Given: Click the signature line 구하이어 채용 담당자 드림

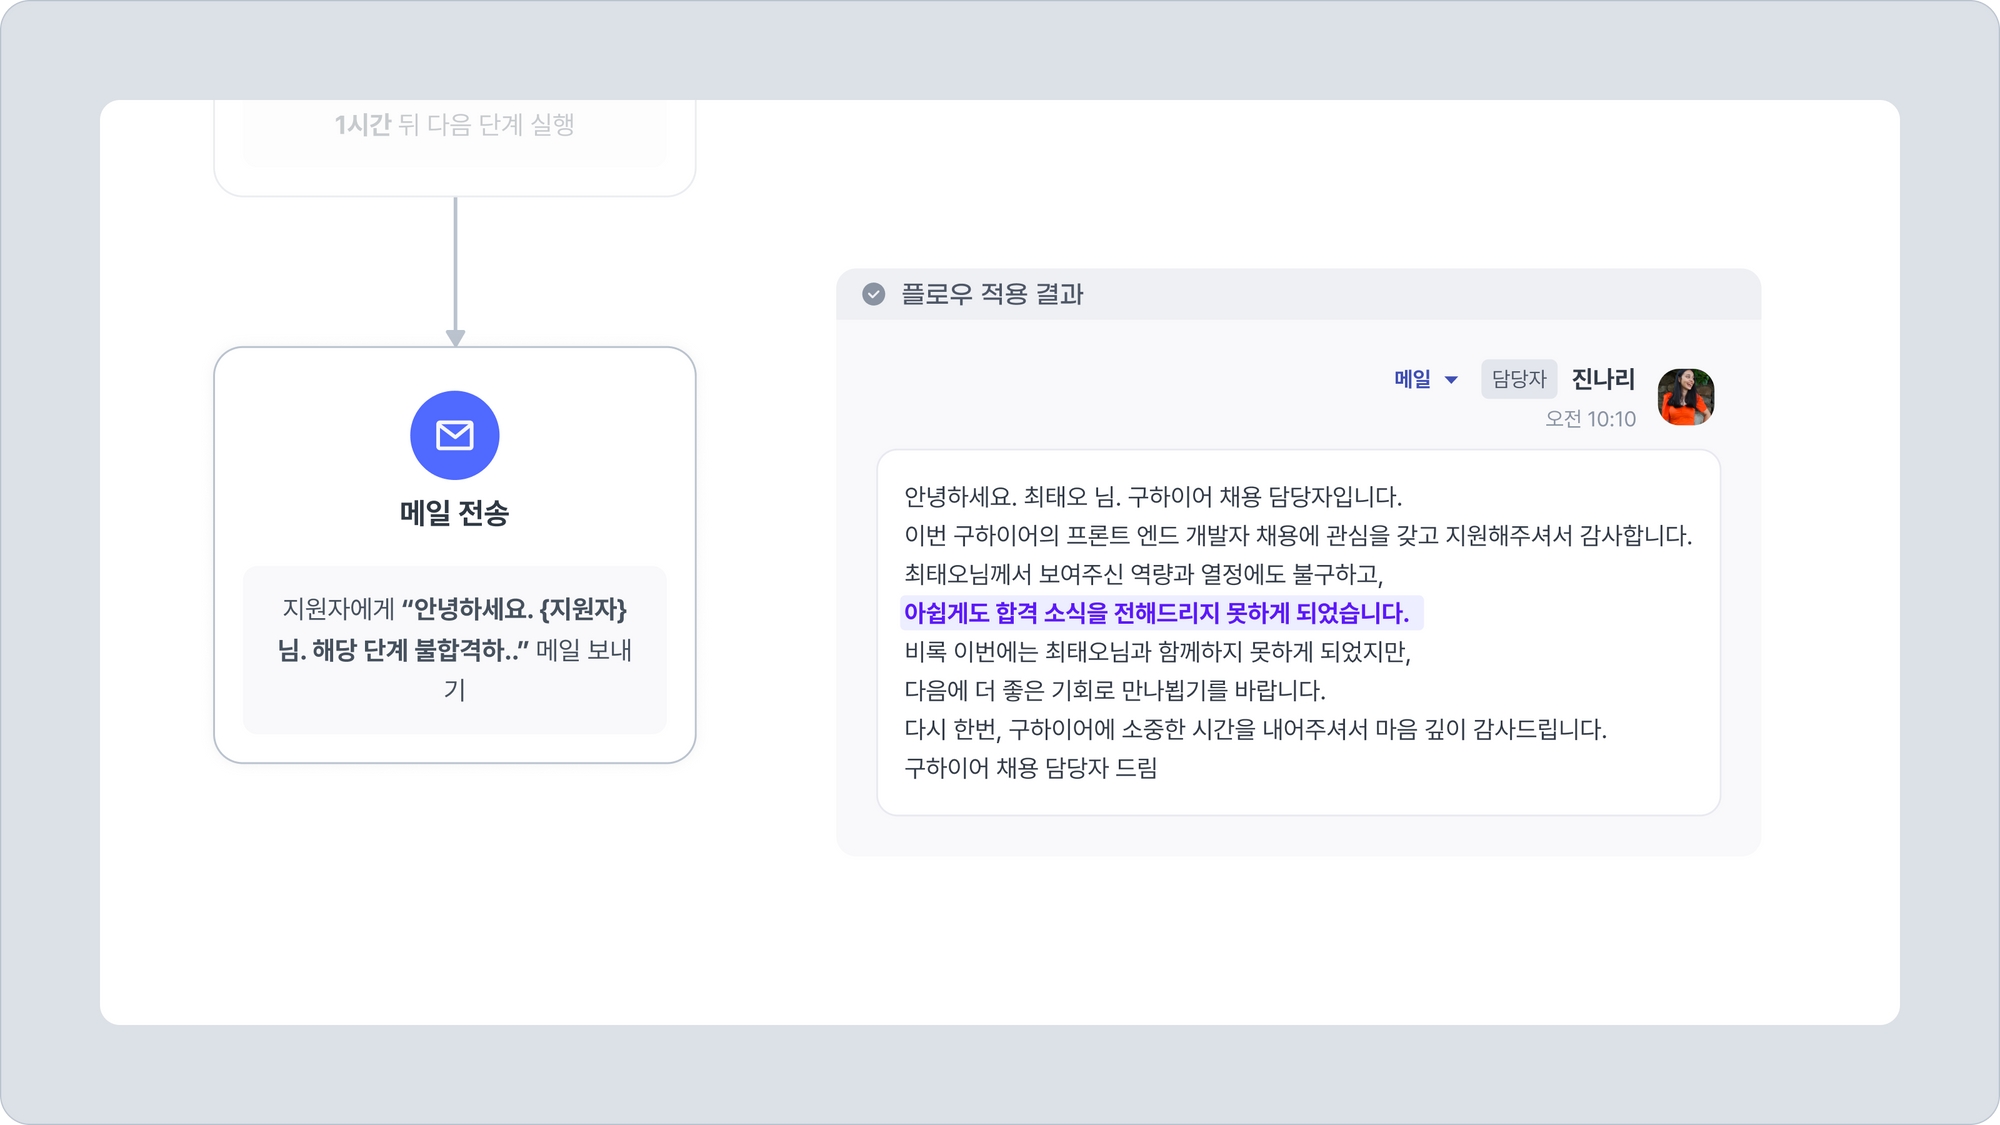Looking at the screenshot, I should click(1030, 768).
